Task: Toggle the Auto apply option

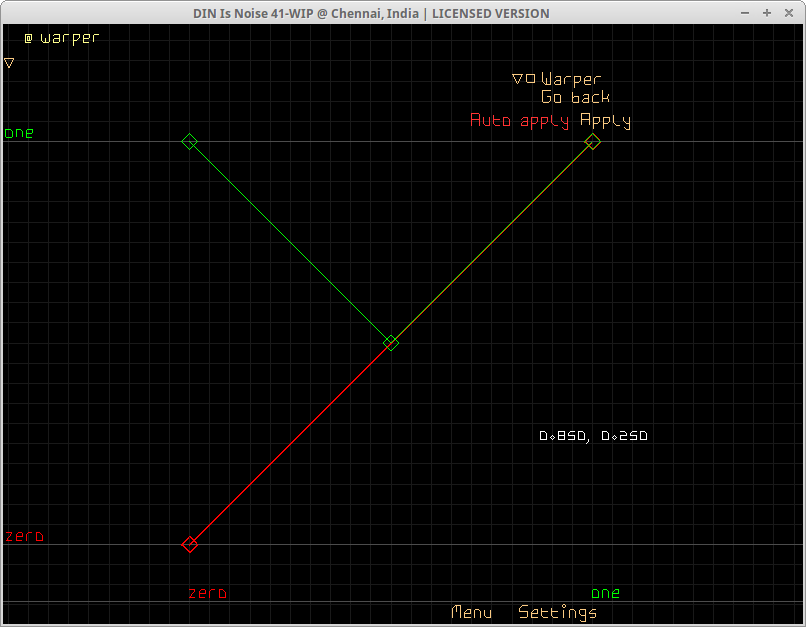Action: (x=519, y=121)
